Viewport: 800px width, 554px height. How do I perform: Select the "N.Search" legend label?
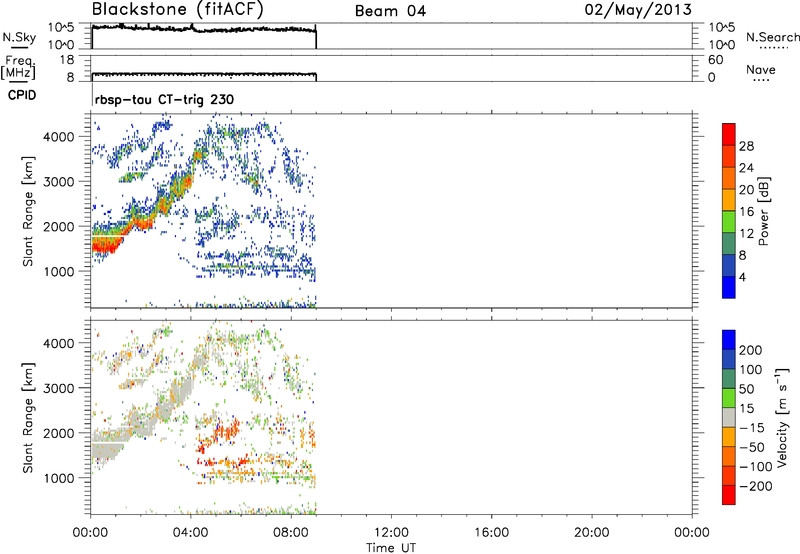pyautogui.click(x=772, y=37)
